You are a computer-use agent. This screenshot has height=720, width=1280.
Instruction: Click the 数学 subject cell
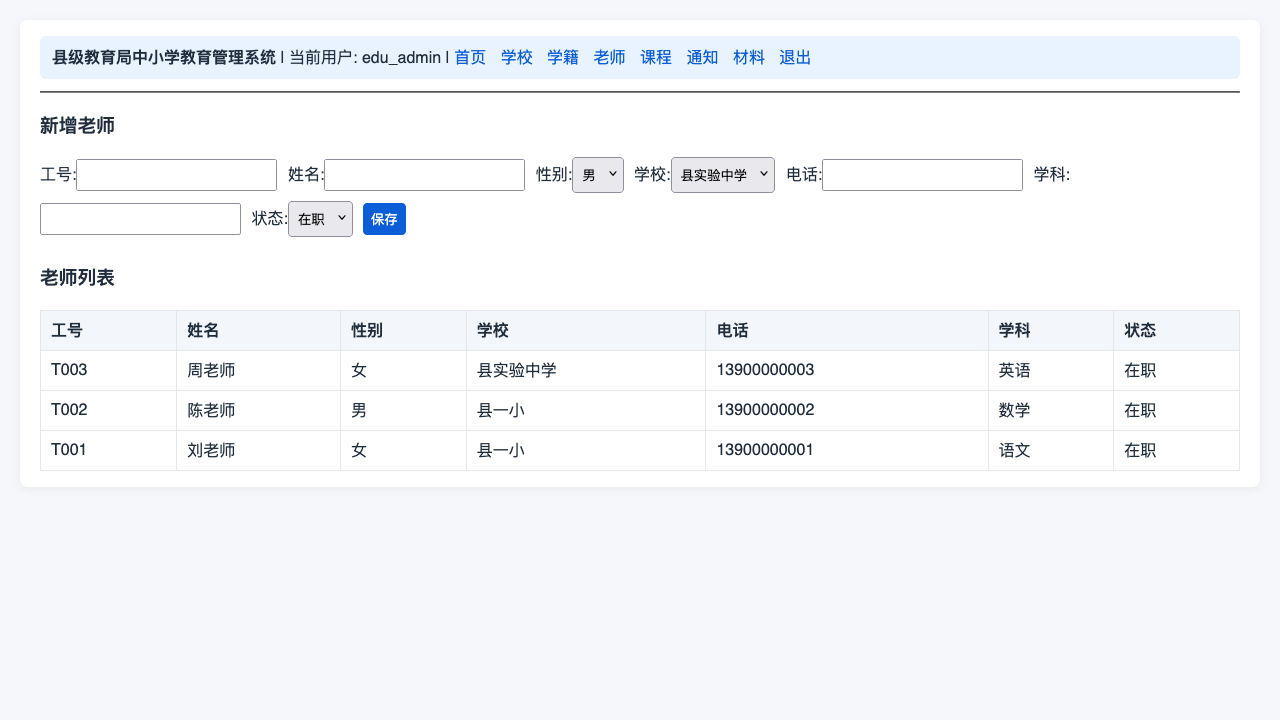[x=1051, y=410]
